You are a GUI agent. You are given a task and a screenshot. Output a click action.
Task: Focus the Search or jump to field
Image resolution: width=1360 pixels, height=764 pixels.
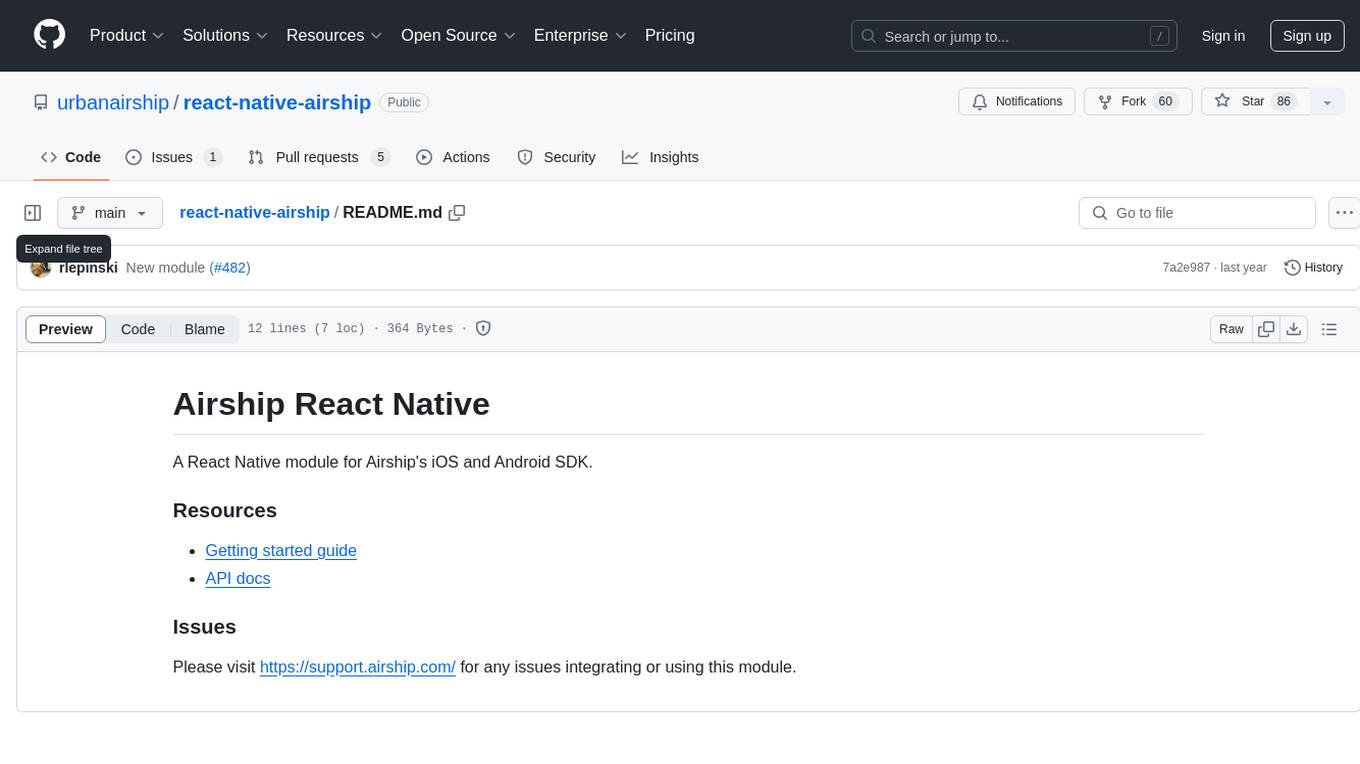1014,36
